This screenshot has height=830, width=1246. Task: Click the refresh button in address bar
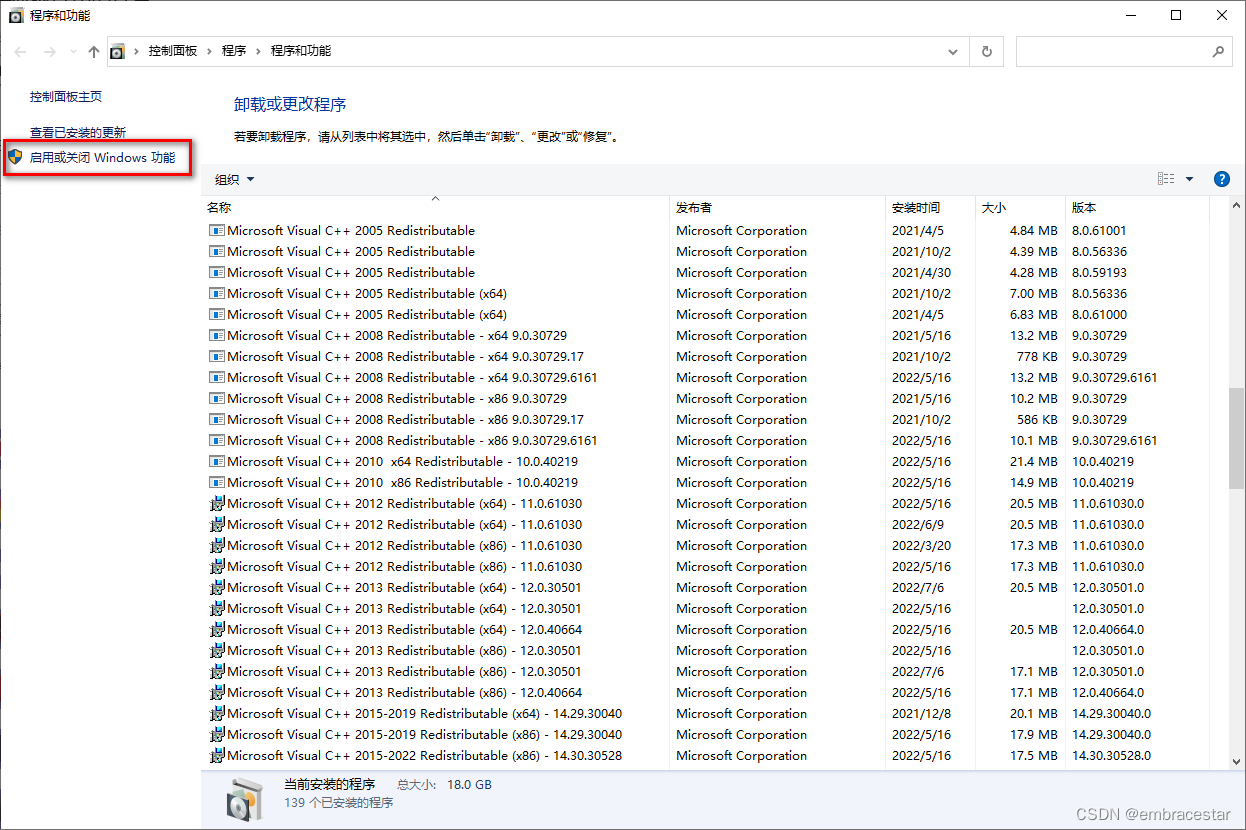pos(987,52)
